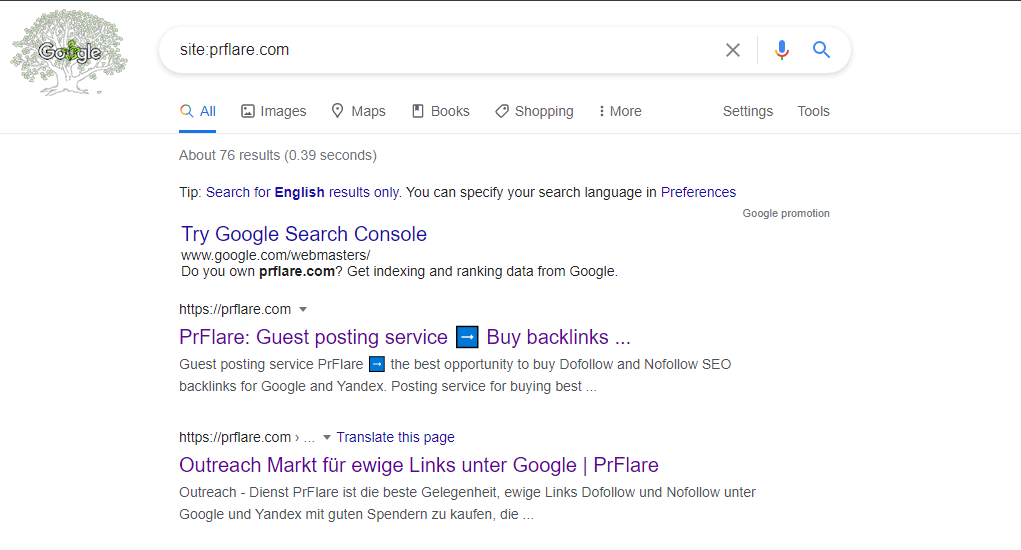Switch to the Maps tab
1021x550 pixels.
pyautogui.click(x=358, y=111)
